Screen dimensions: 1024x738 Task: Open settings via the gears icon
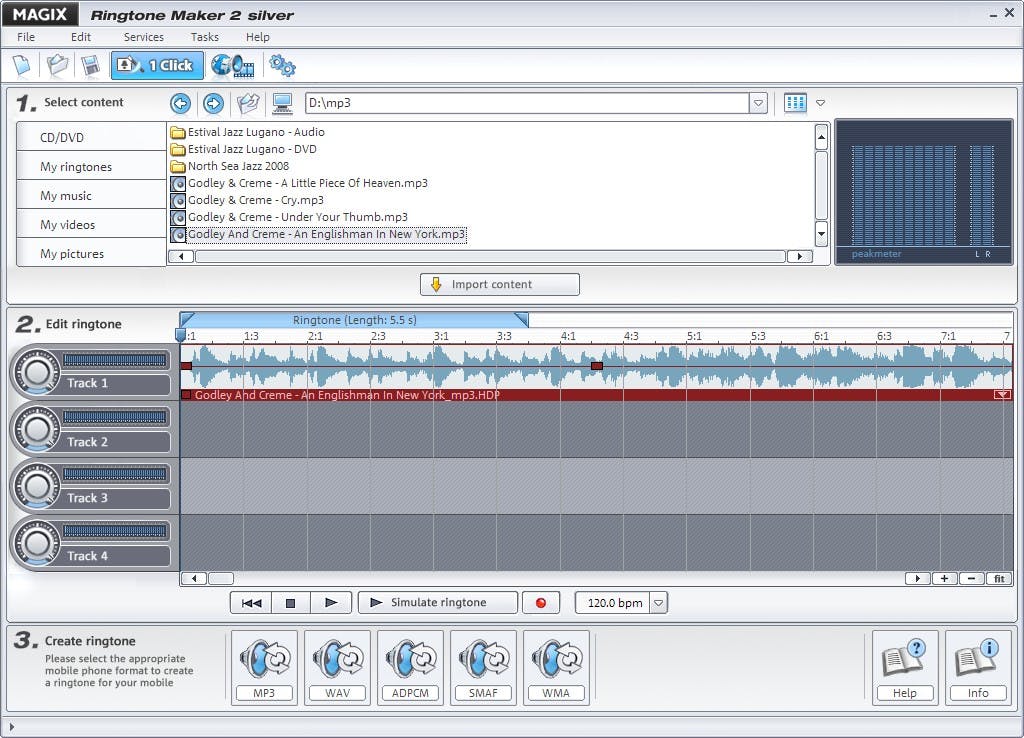(x=282, y=65)
